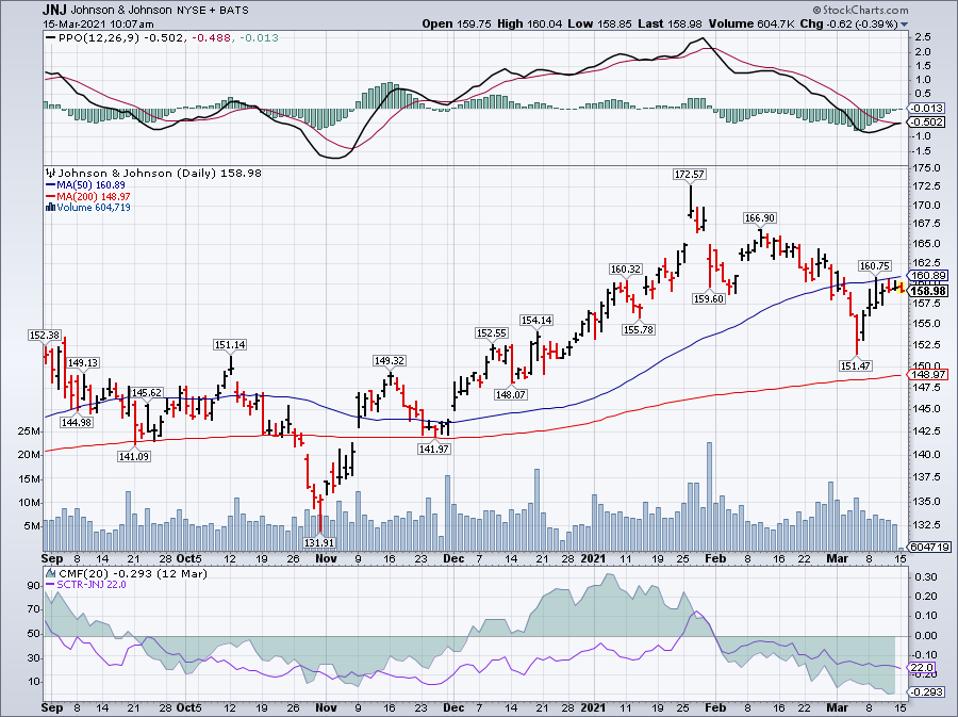Click the 151.14 October high label

(230, 345)
